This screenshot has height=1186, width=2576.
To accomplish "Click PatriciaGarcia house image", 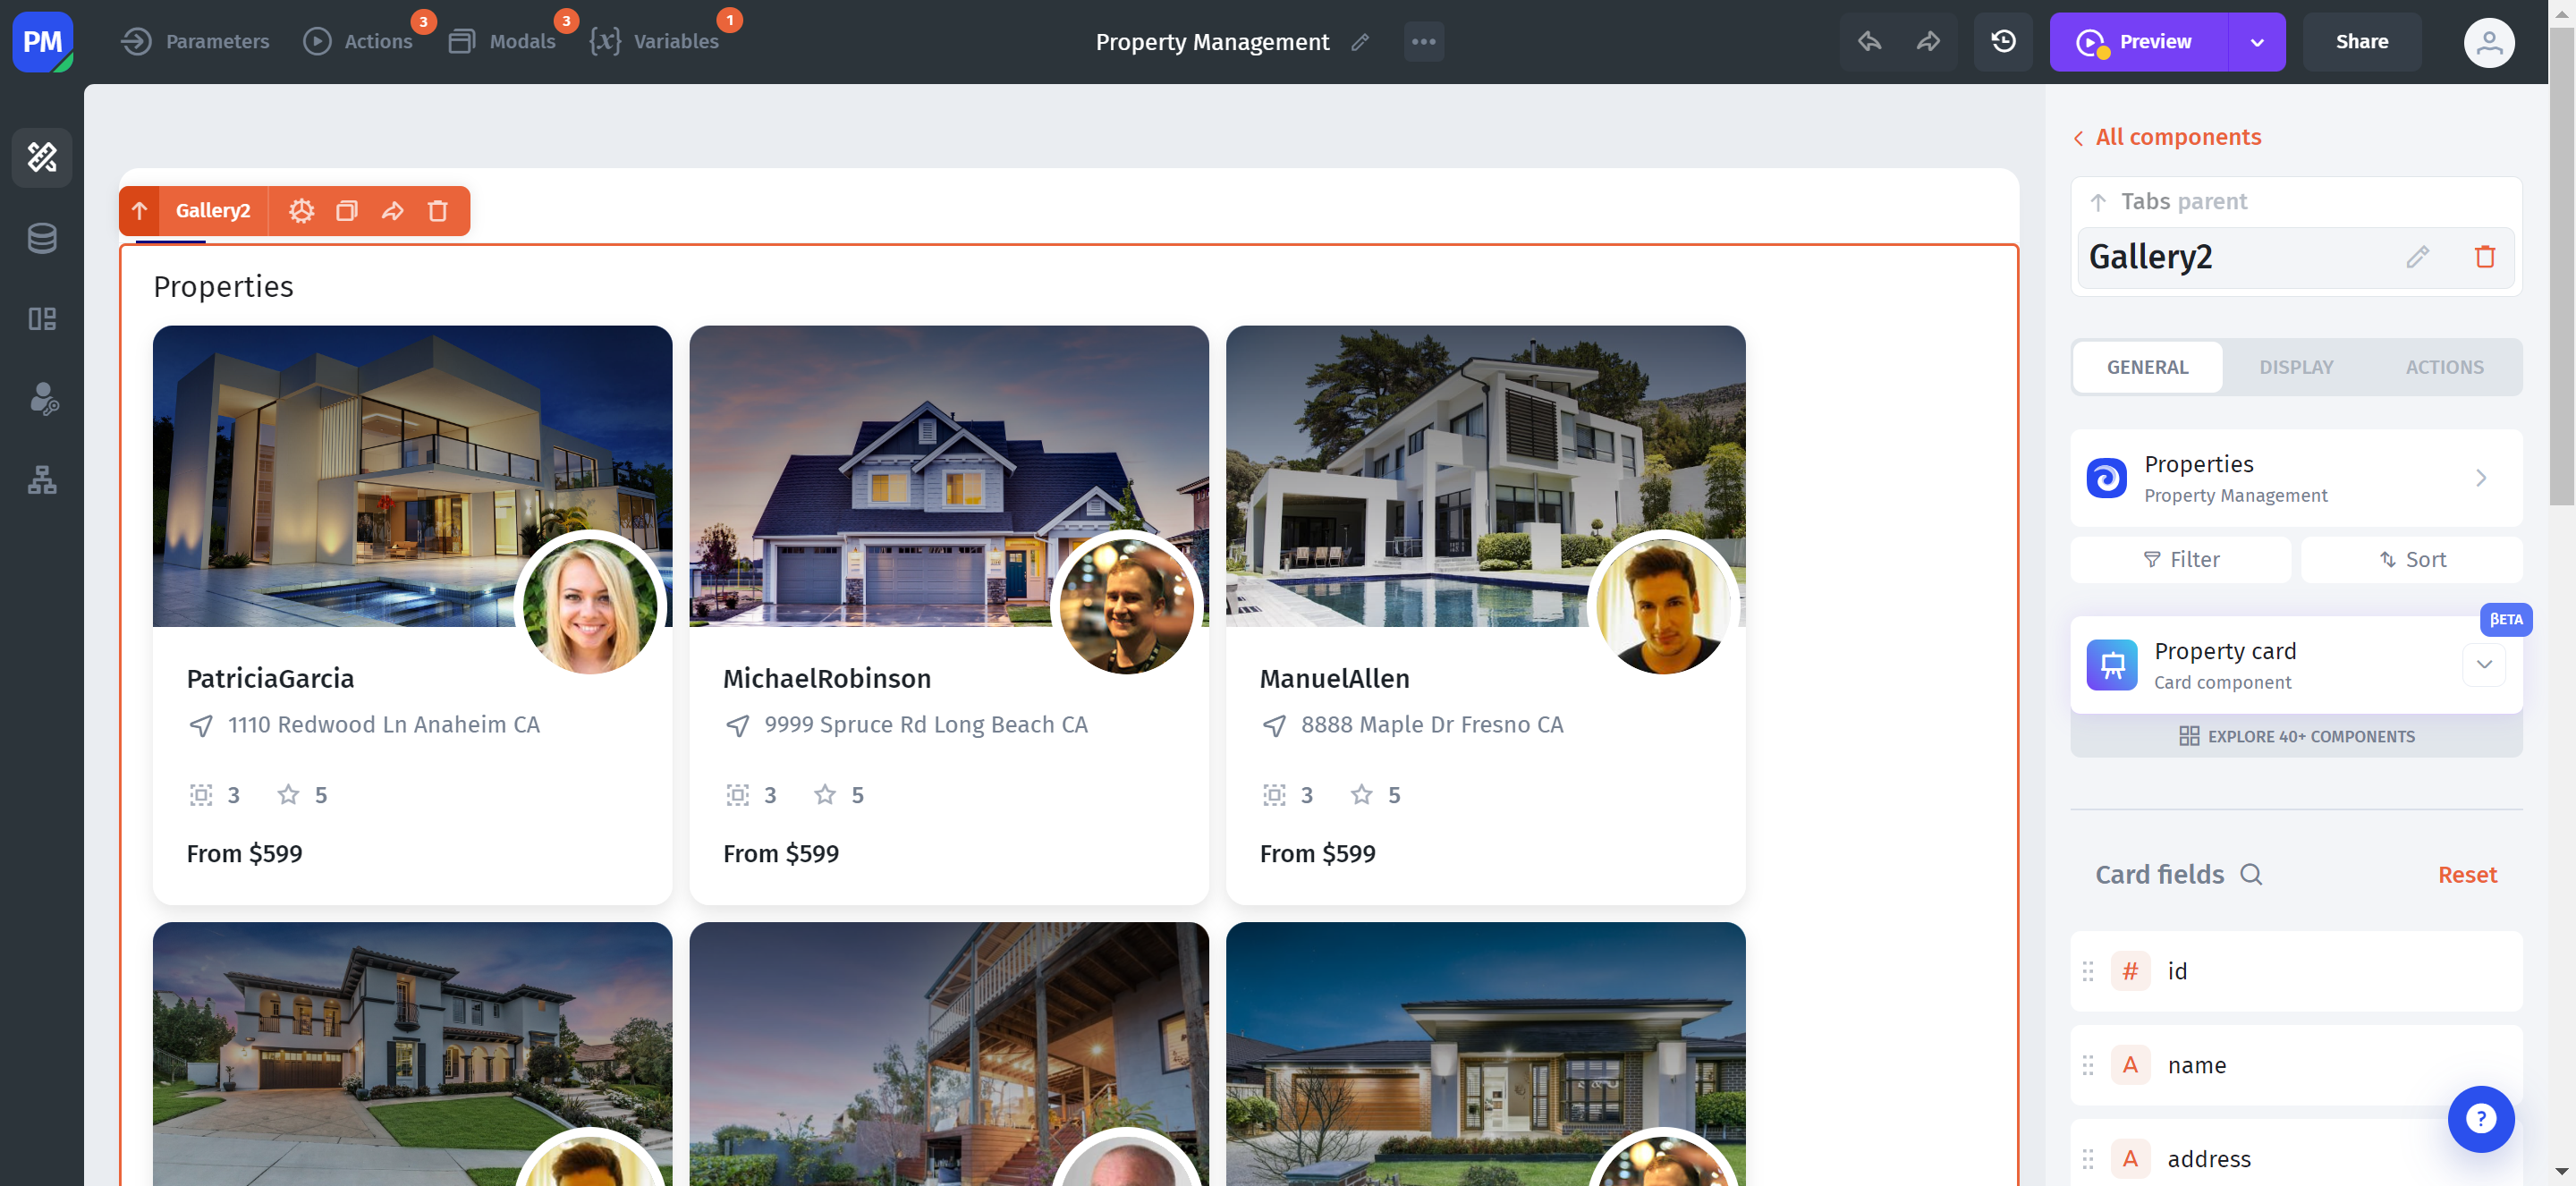I will pos(412,476).
